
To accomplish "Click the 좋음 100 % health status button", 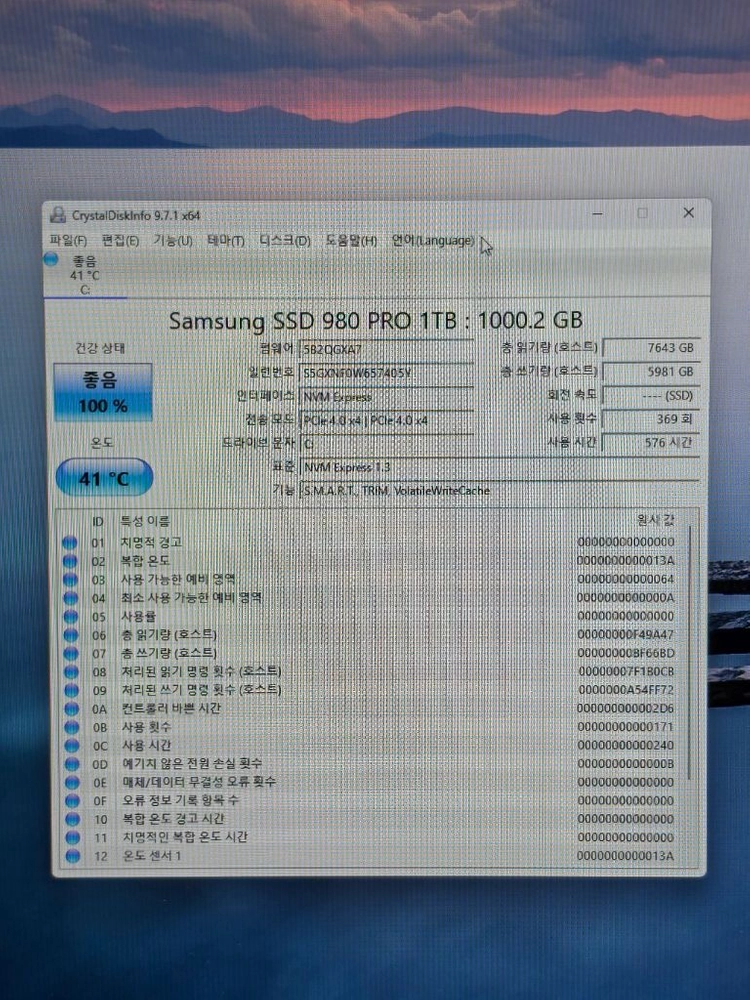I will (103, 392).
